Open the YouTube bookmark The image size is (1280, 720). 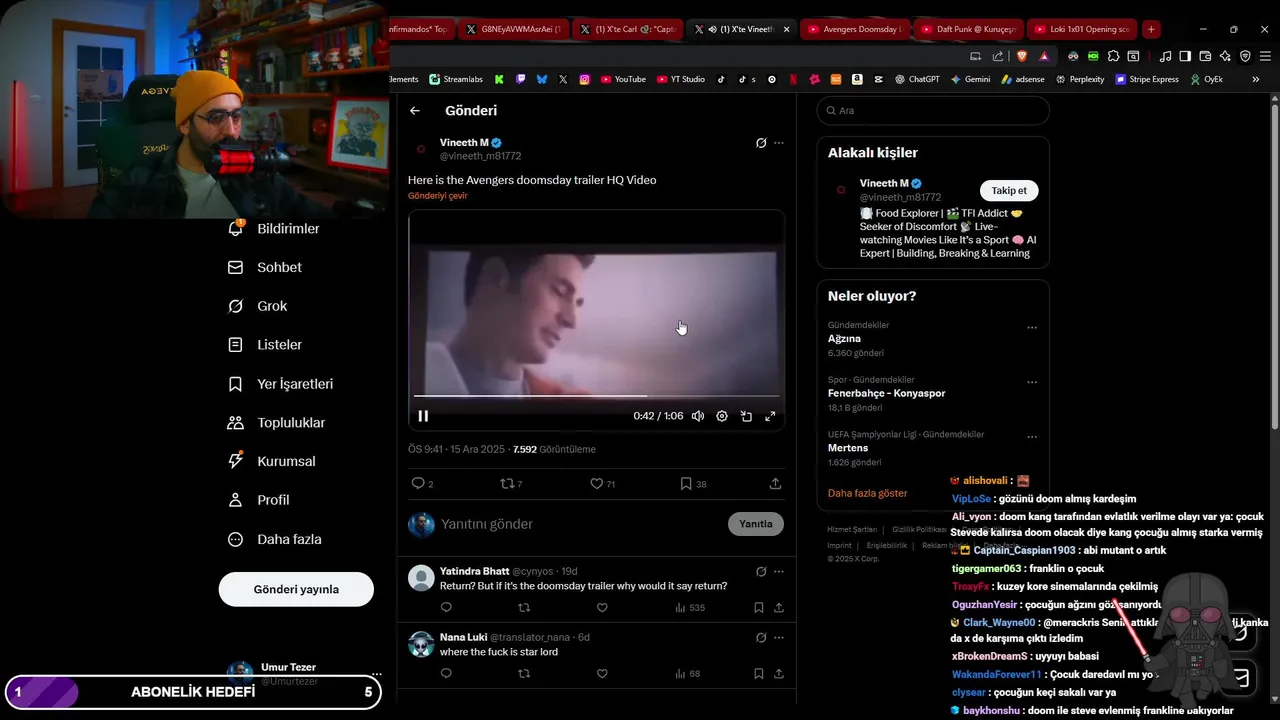click(x=623, y=79)
